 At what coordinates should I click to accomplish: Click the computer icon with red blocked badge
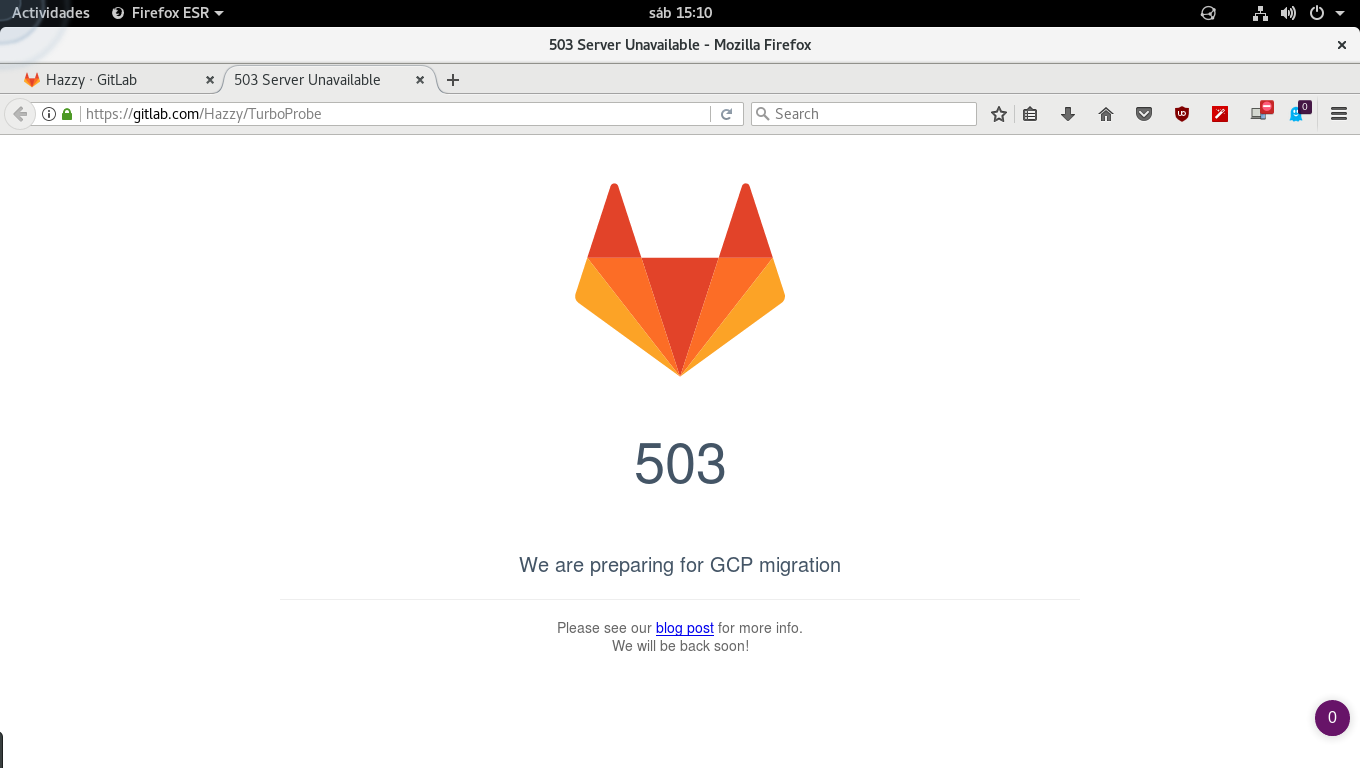pyautogui.click(x=1260, y=112)
